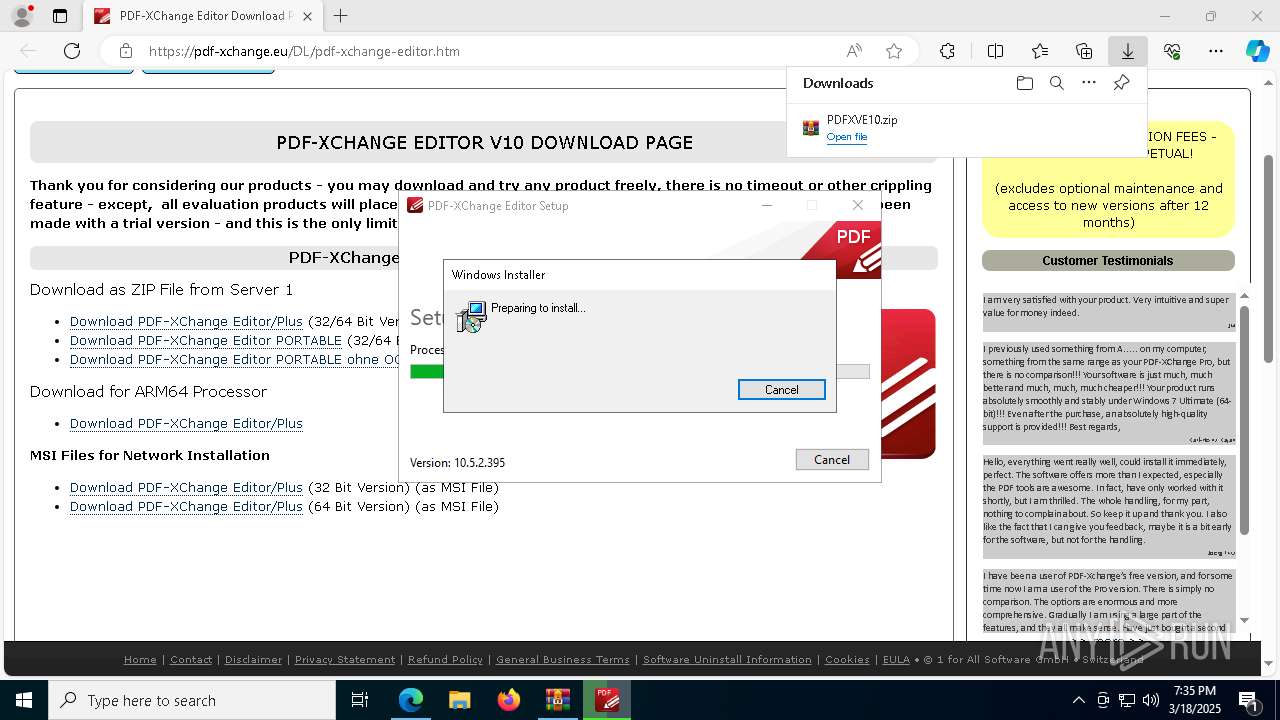Pin the Downloads panel
Image resolution: width=1280 pixels, height=720 pixels.
pos(1121,83)
